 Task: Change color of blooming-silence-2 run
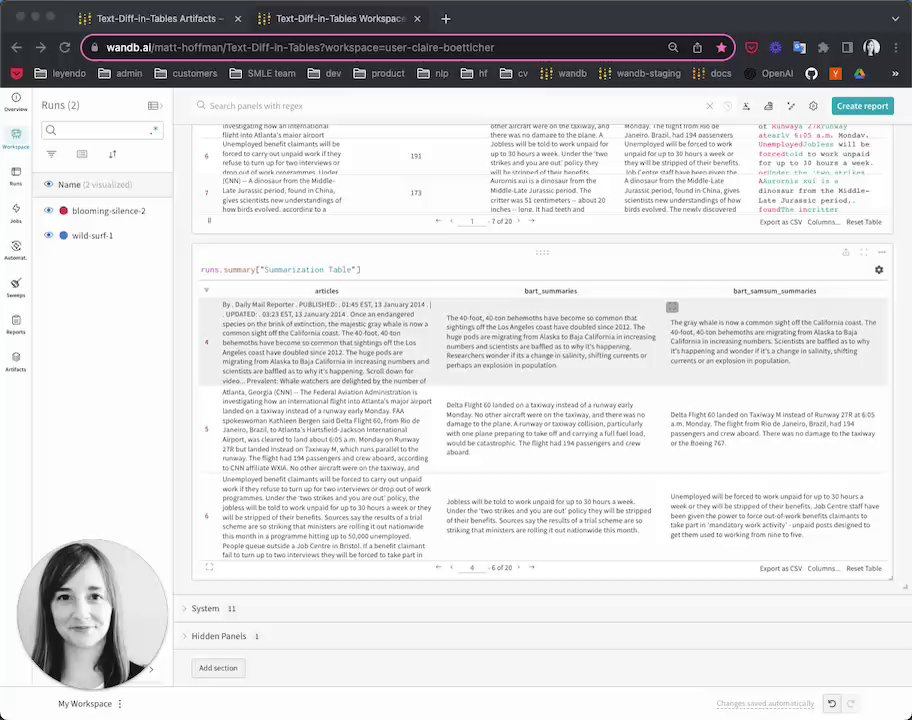63,211
